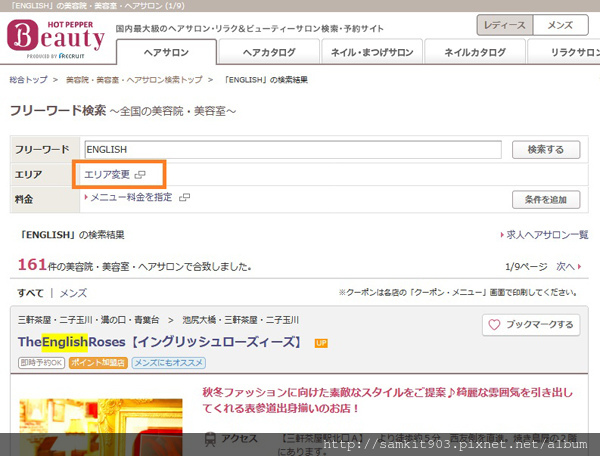Open the メニュー料金を指定 link

coord(129,197)
